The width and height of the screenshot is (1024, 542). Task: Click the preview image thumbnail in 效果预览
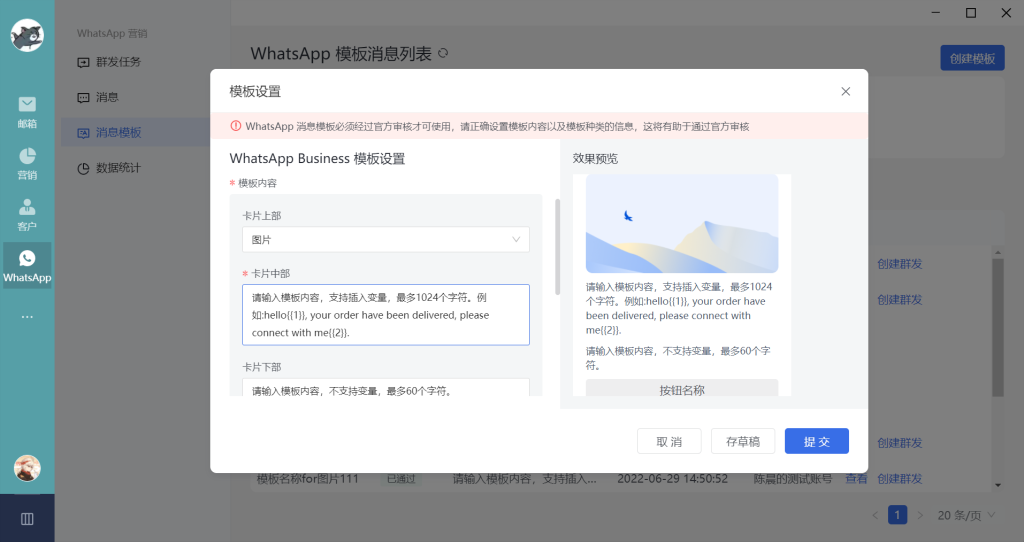[681, 224]
